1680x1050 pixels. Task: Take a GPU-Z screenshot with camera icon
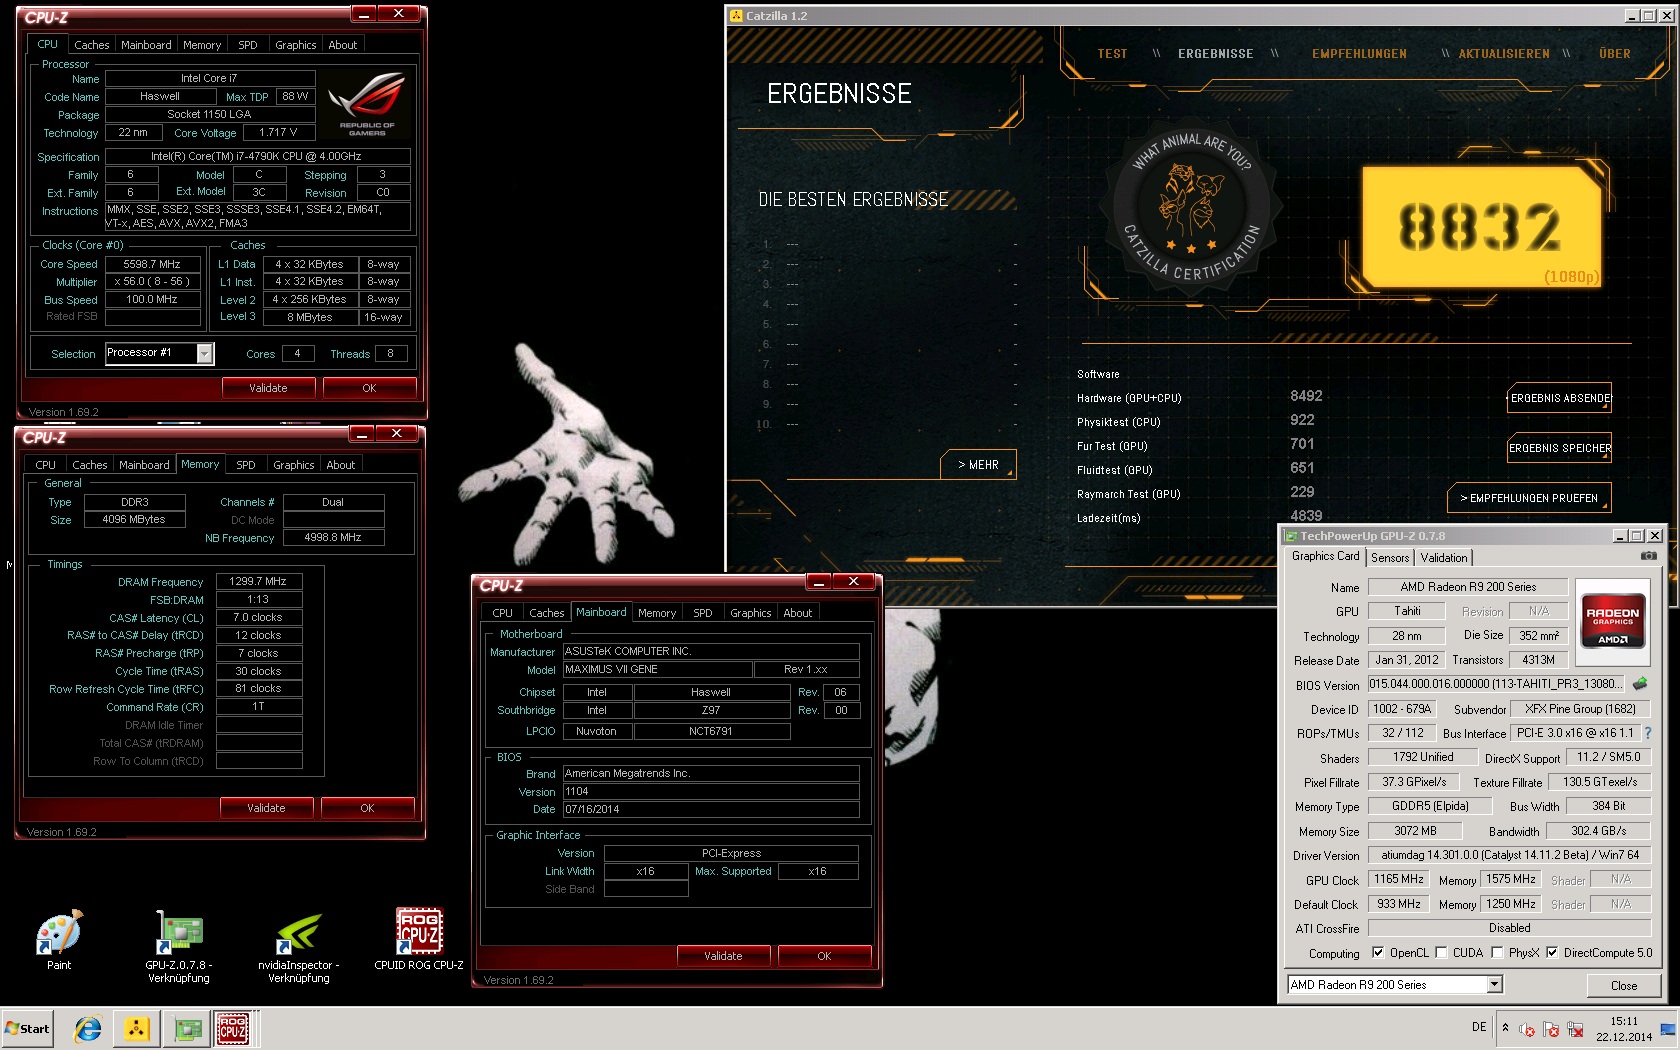pyautogui.click(x=1649, y=556)
